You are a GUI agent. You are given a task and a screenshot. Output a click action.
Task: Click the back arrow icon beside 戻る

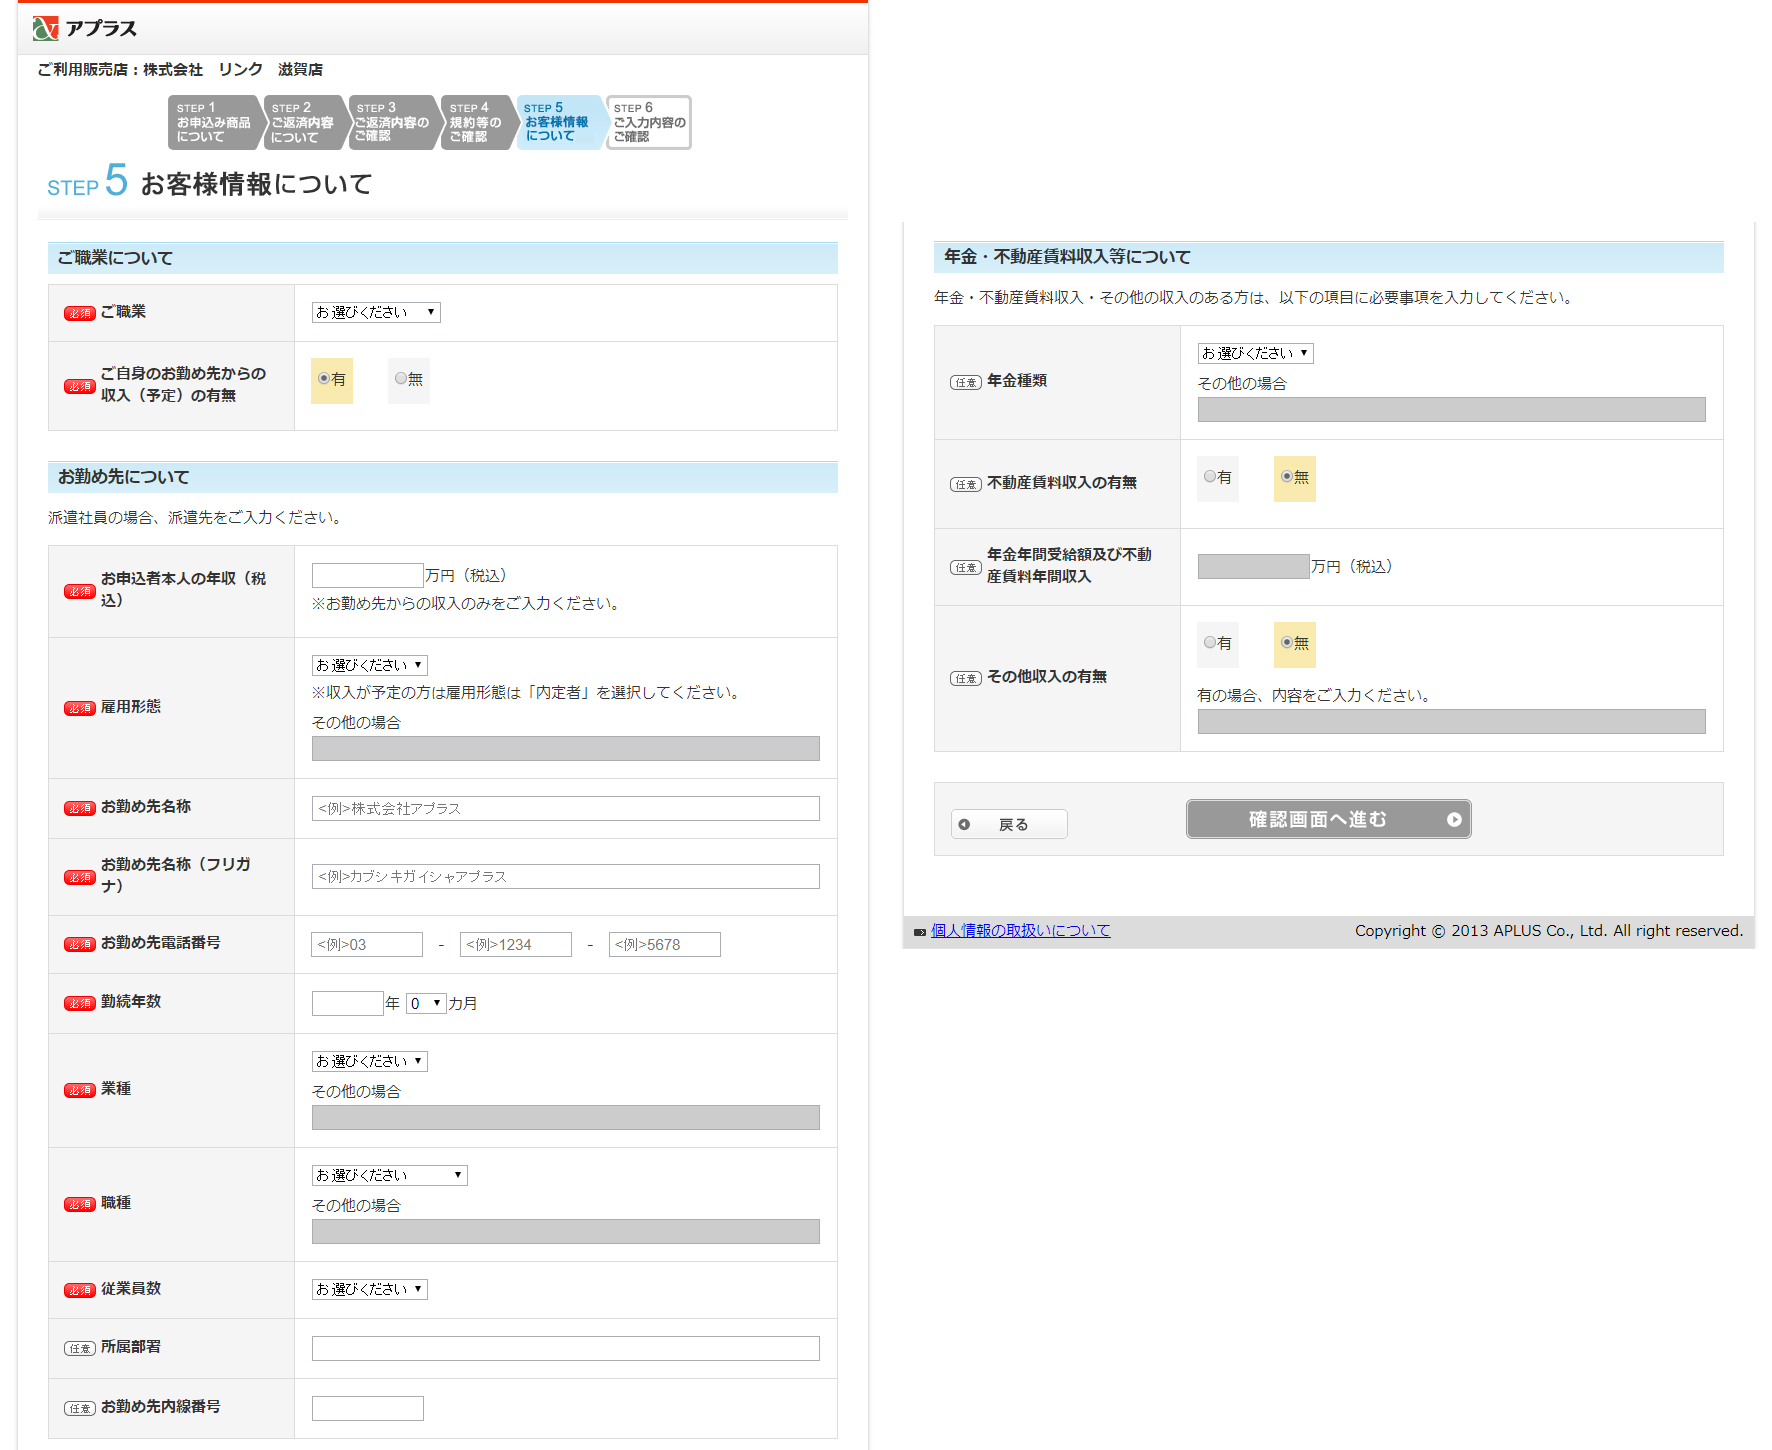(964, 825)
